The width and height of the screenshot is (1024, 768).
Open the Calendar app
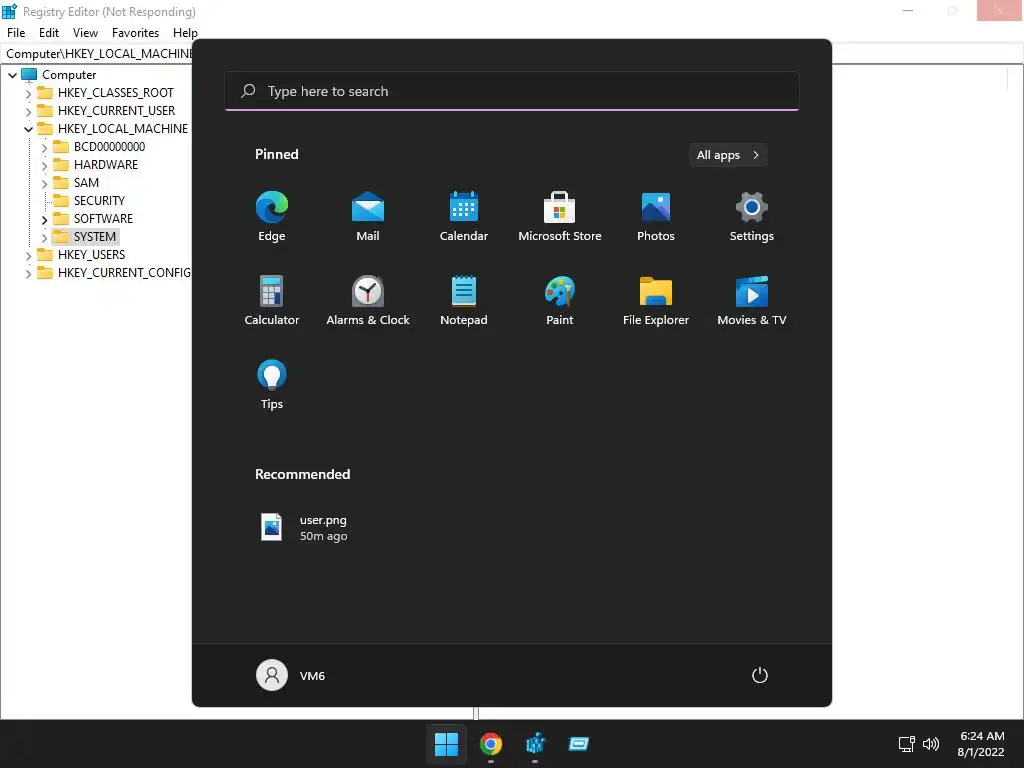(x=464, y=217)
